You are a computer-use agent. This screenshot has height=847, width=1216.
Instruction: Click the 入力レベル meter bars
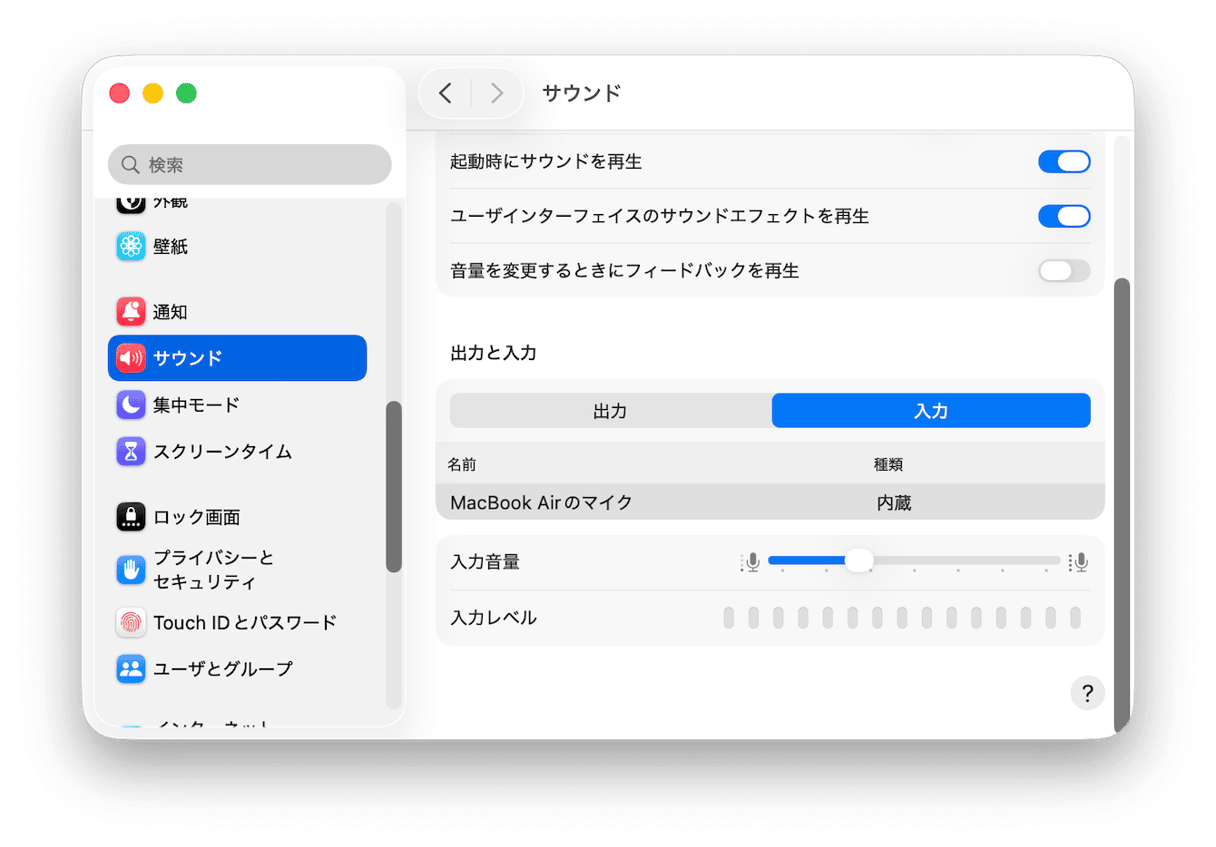point(902,618)
